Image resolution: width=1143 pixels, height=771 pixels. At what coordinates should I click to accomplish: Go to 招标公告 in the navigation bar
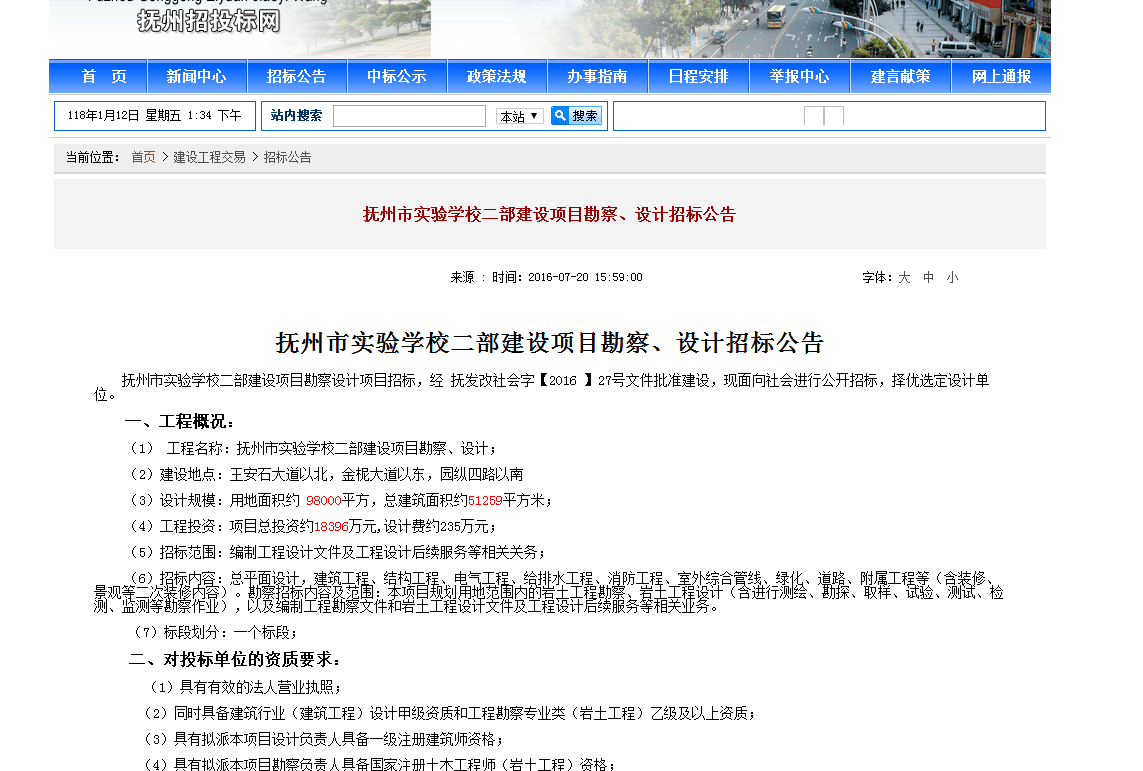point(297,77)
